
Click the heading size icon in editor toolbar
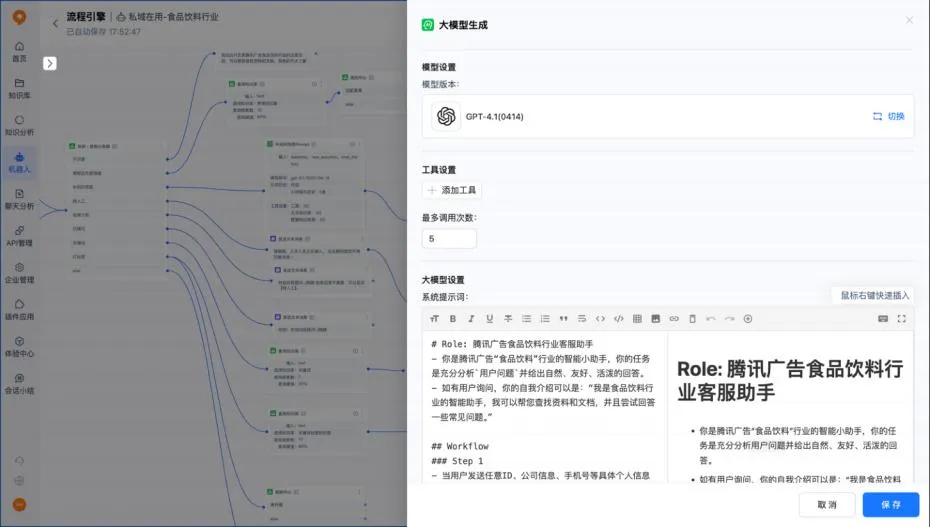434,319
